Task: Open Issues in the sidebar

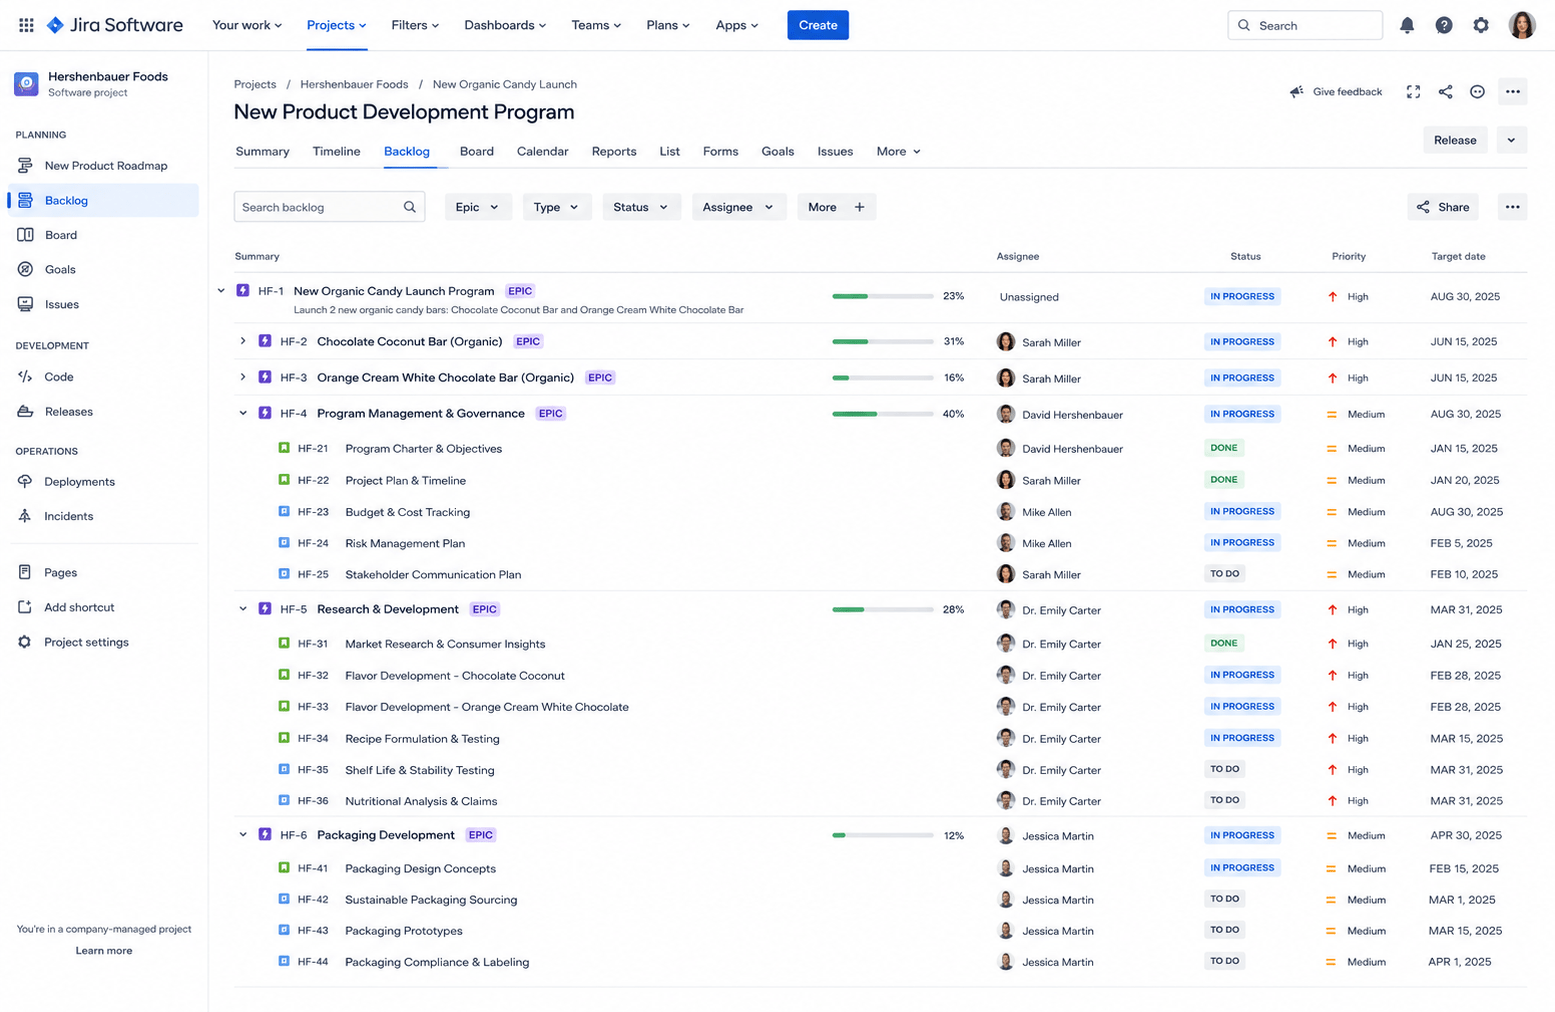Action: [x=103, y=304]
